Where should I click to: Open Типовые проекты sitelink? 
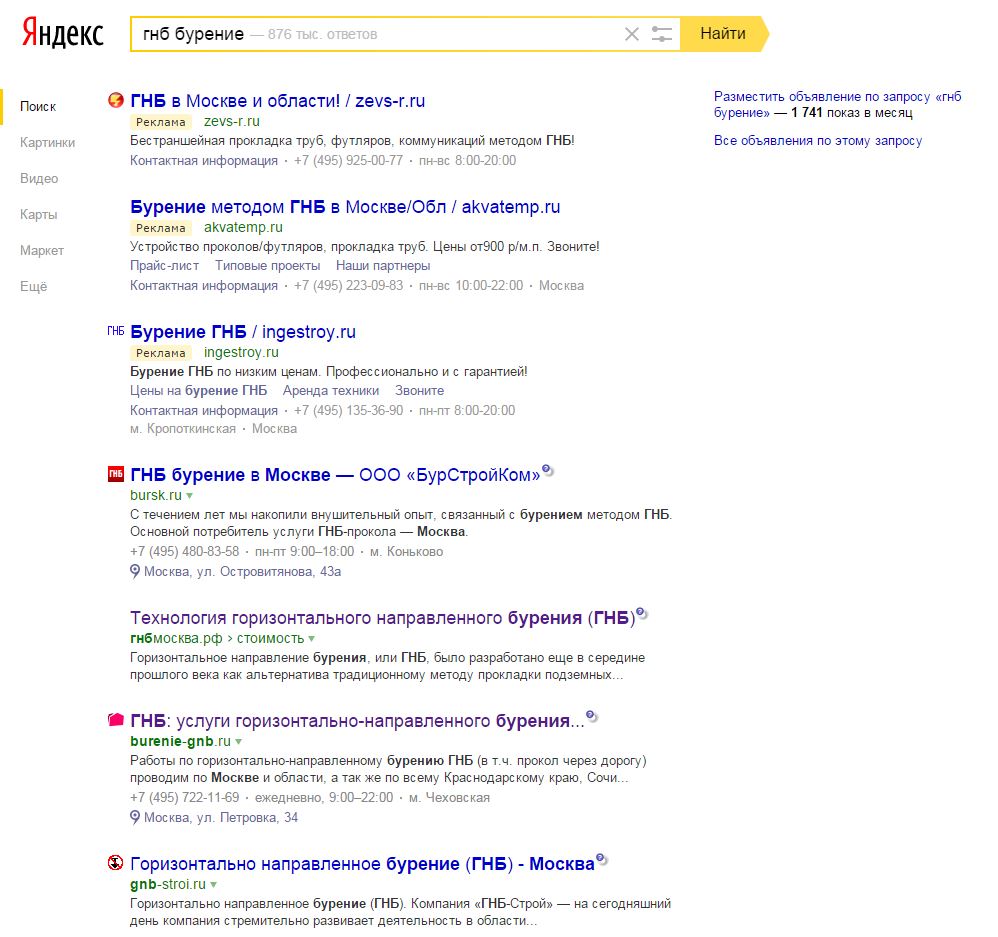[x=267, y=265]
